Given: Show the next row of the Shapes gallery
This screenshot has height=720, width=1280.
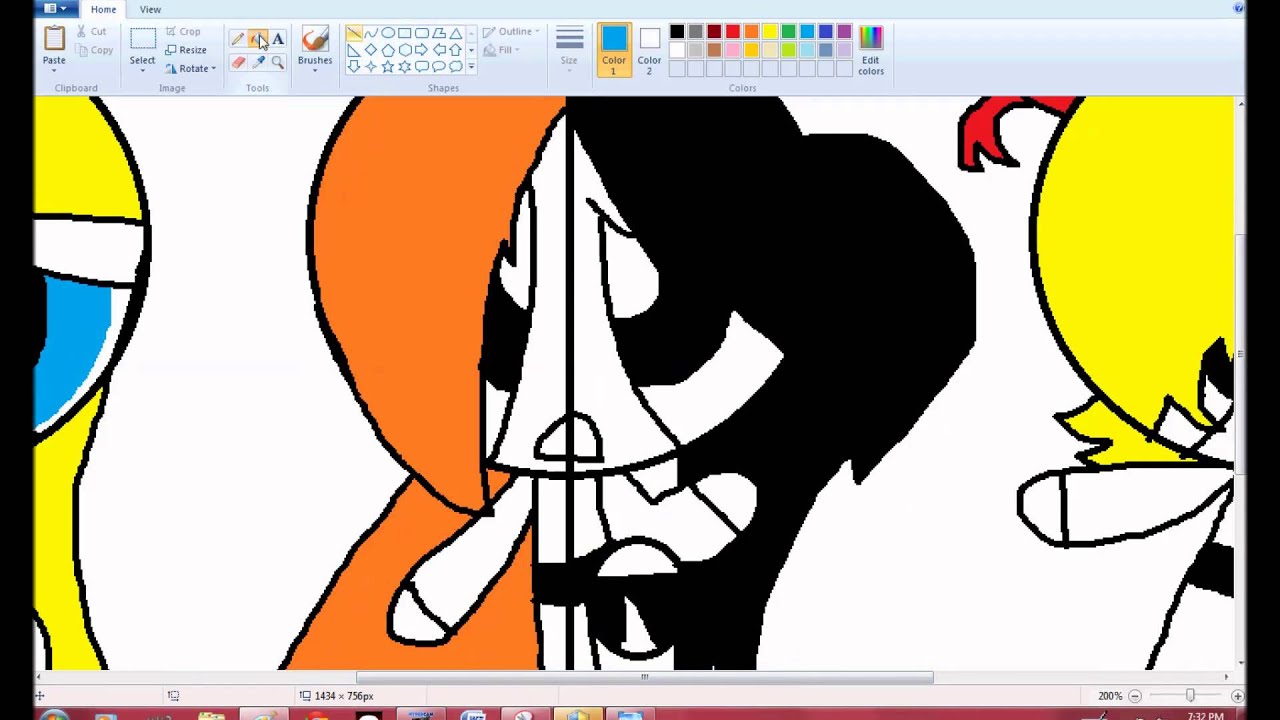Looking at the screenshot, I should point(471,50).
